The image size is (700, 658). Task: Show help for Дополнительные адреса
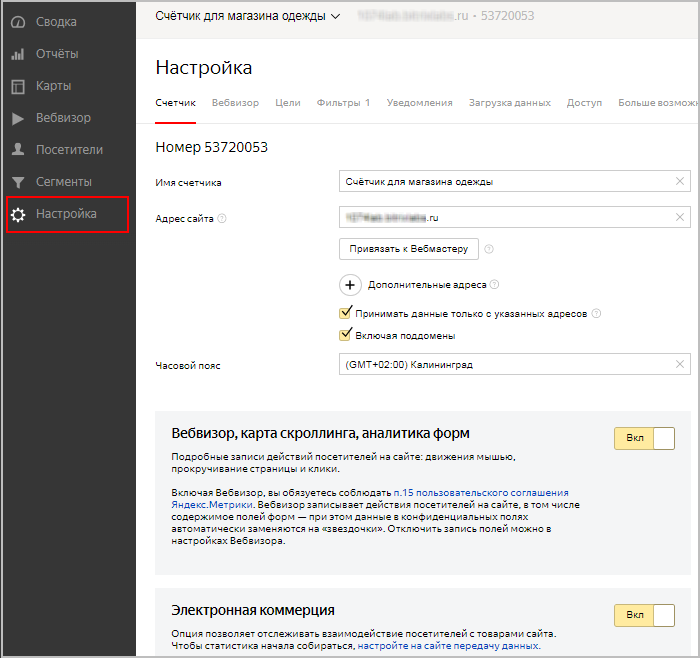pos(494,284)
